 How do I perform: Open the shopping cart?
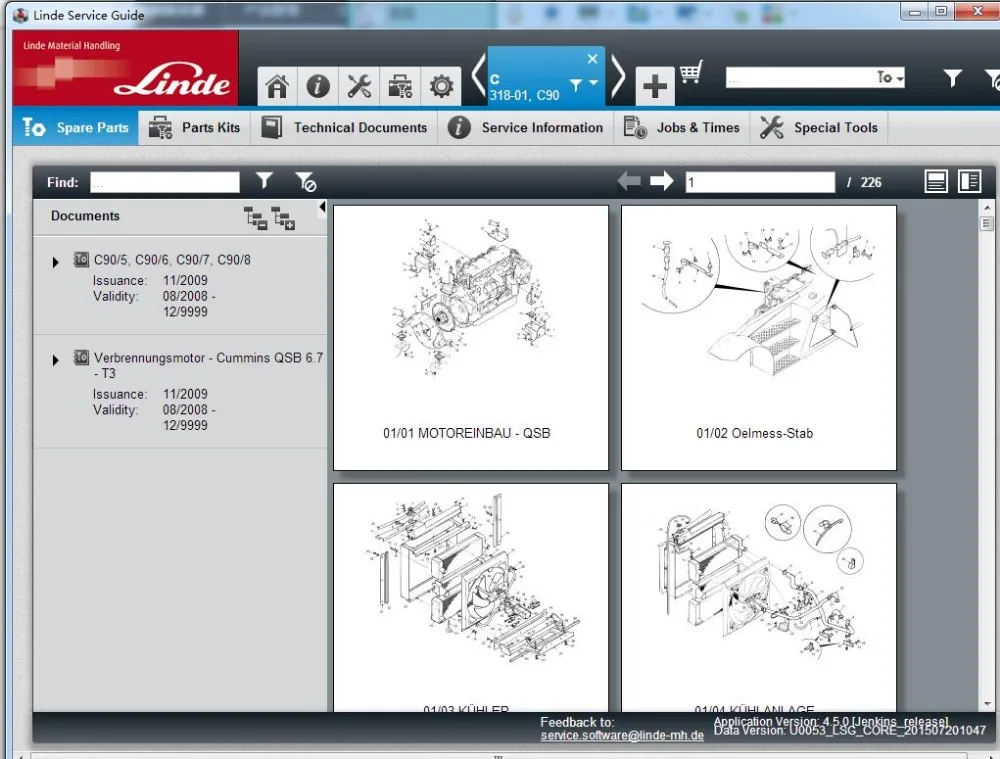(x=691, y=72)
